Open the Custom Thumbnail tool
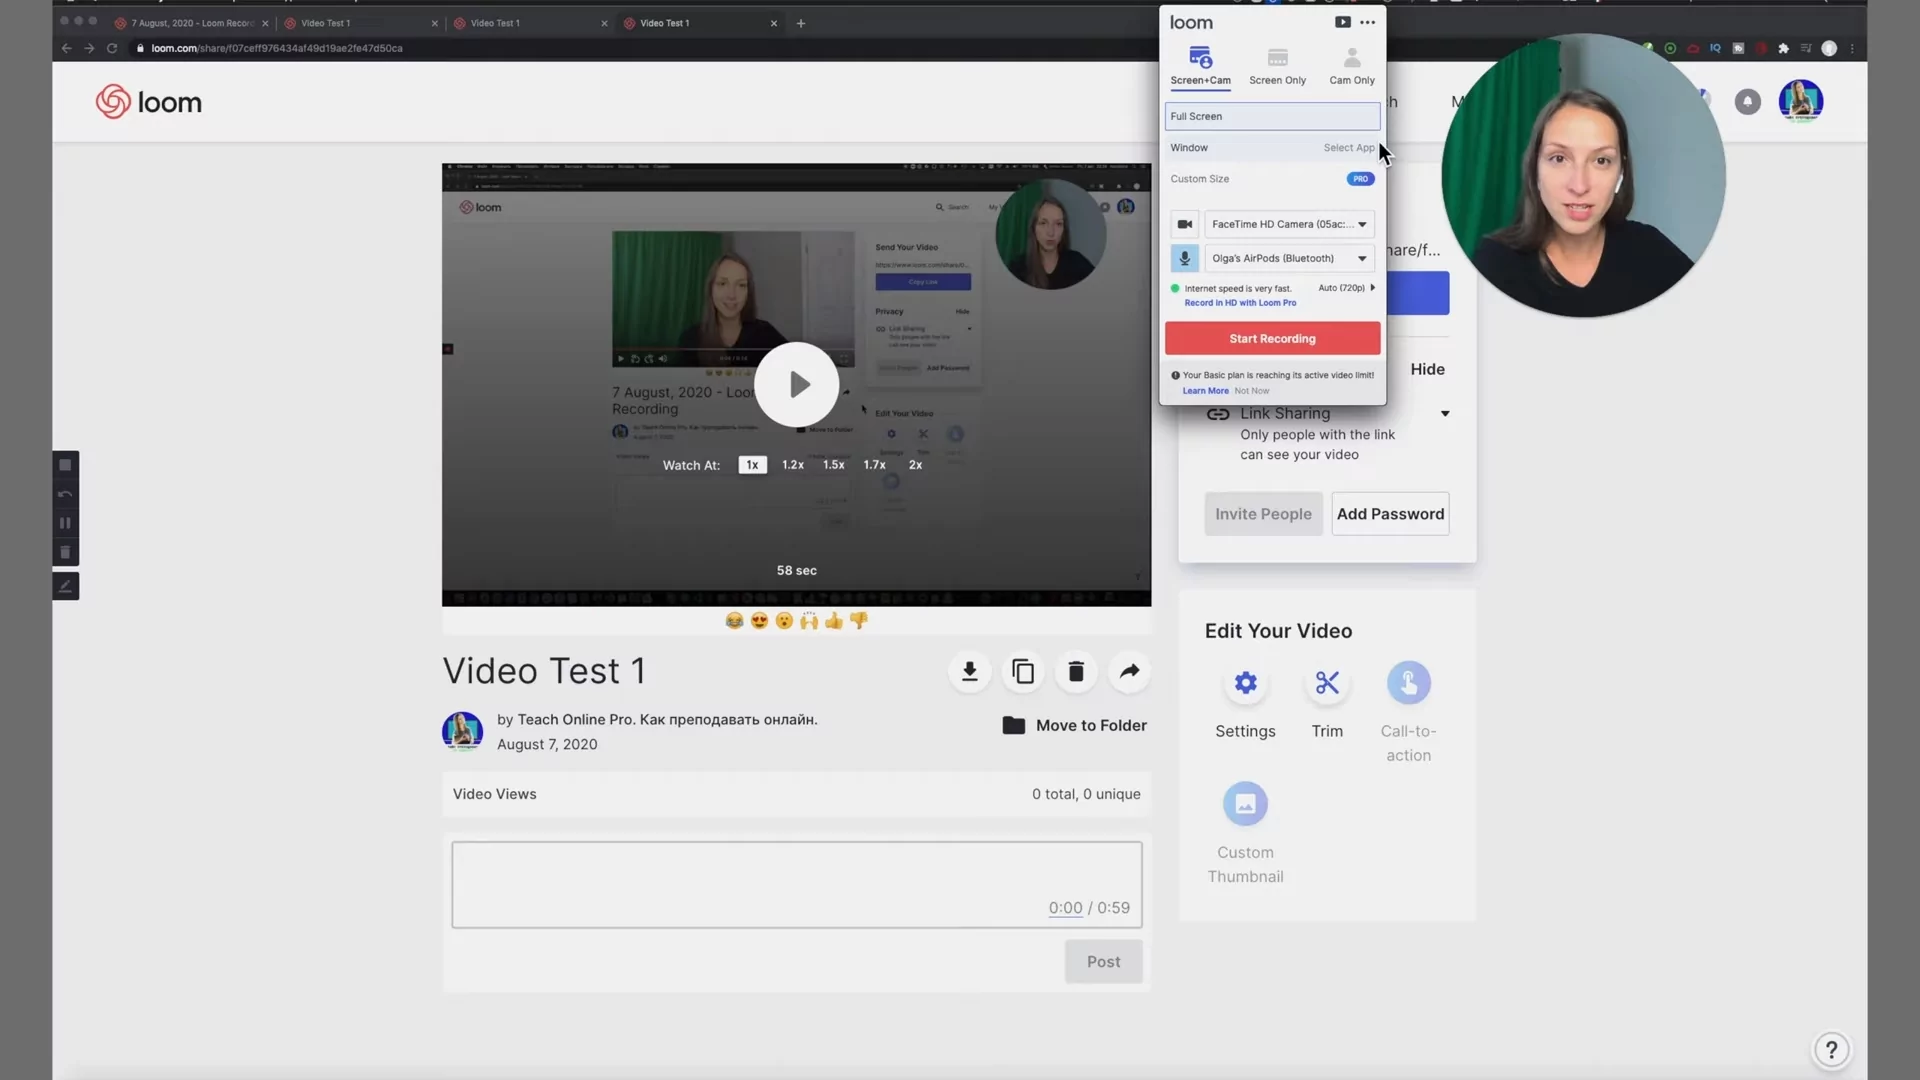The width and height of the screenshot is (1920, 1080). [1245, 804]
